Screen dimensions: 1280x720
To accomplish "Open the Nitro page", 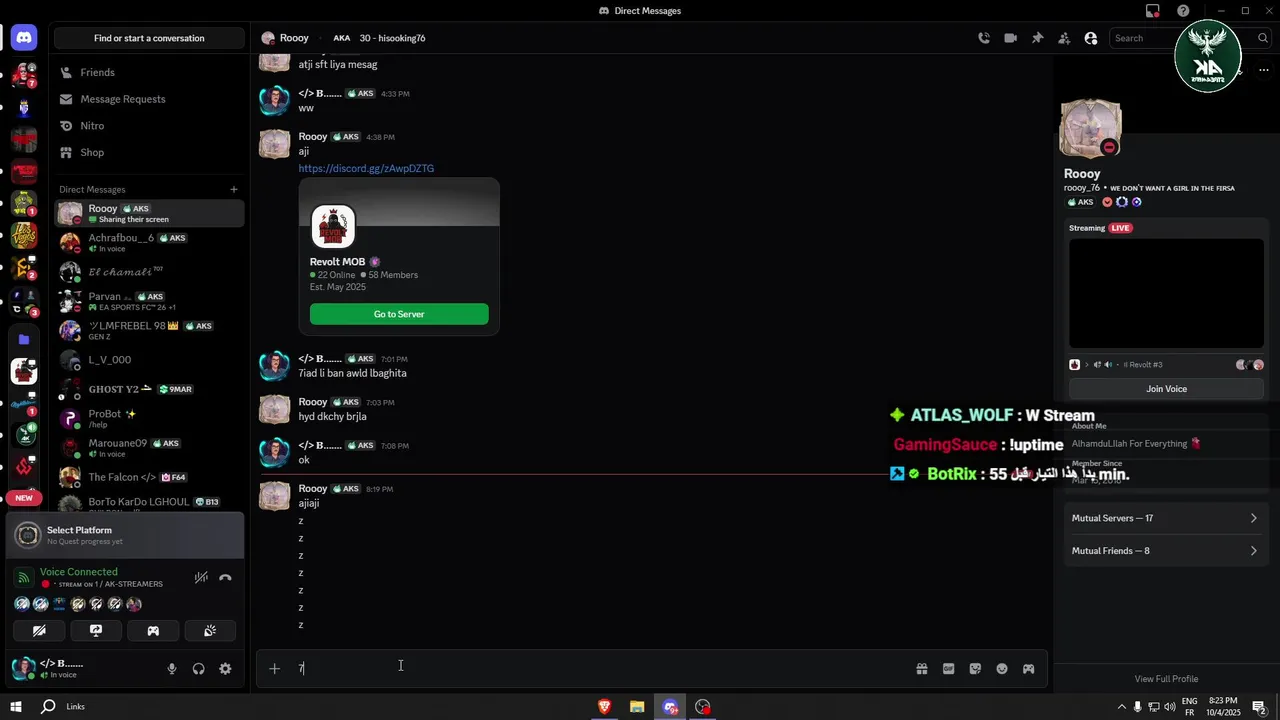I will [x=149, y=126].
